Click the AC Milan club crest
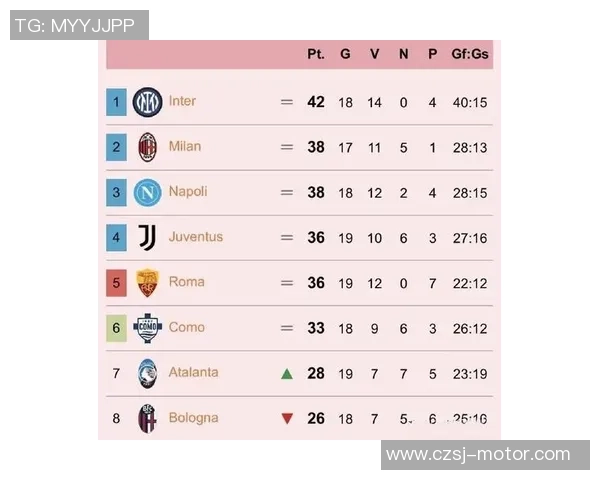Viewport: 600px width, 480px height. pyautogui.click(x=147, y=147)
